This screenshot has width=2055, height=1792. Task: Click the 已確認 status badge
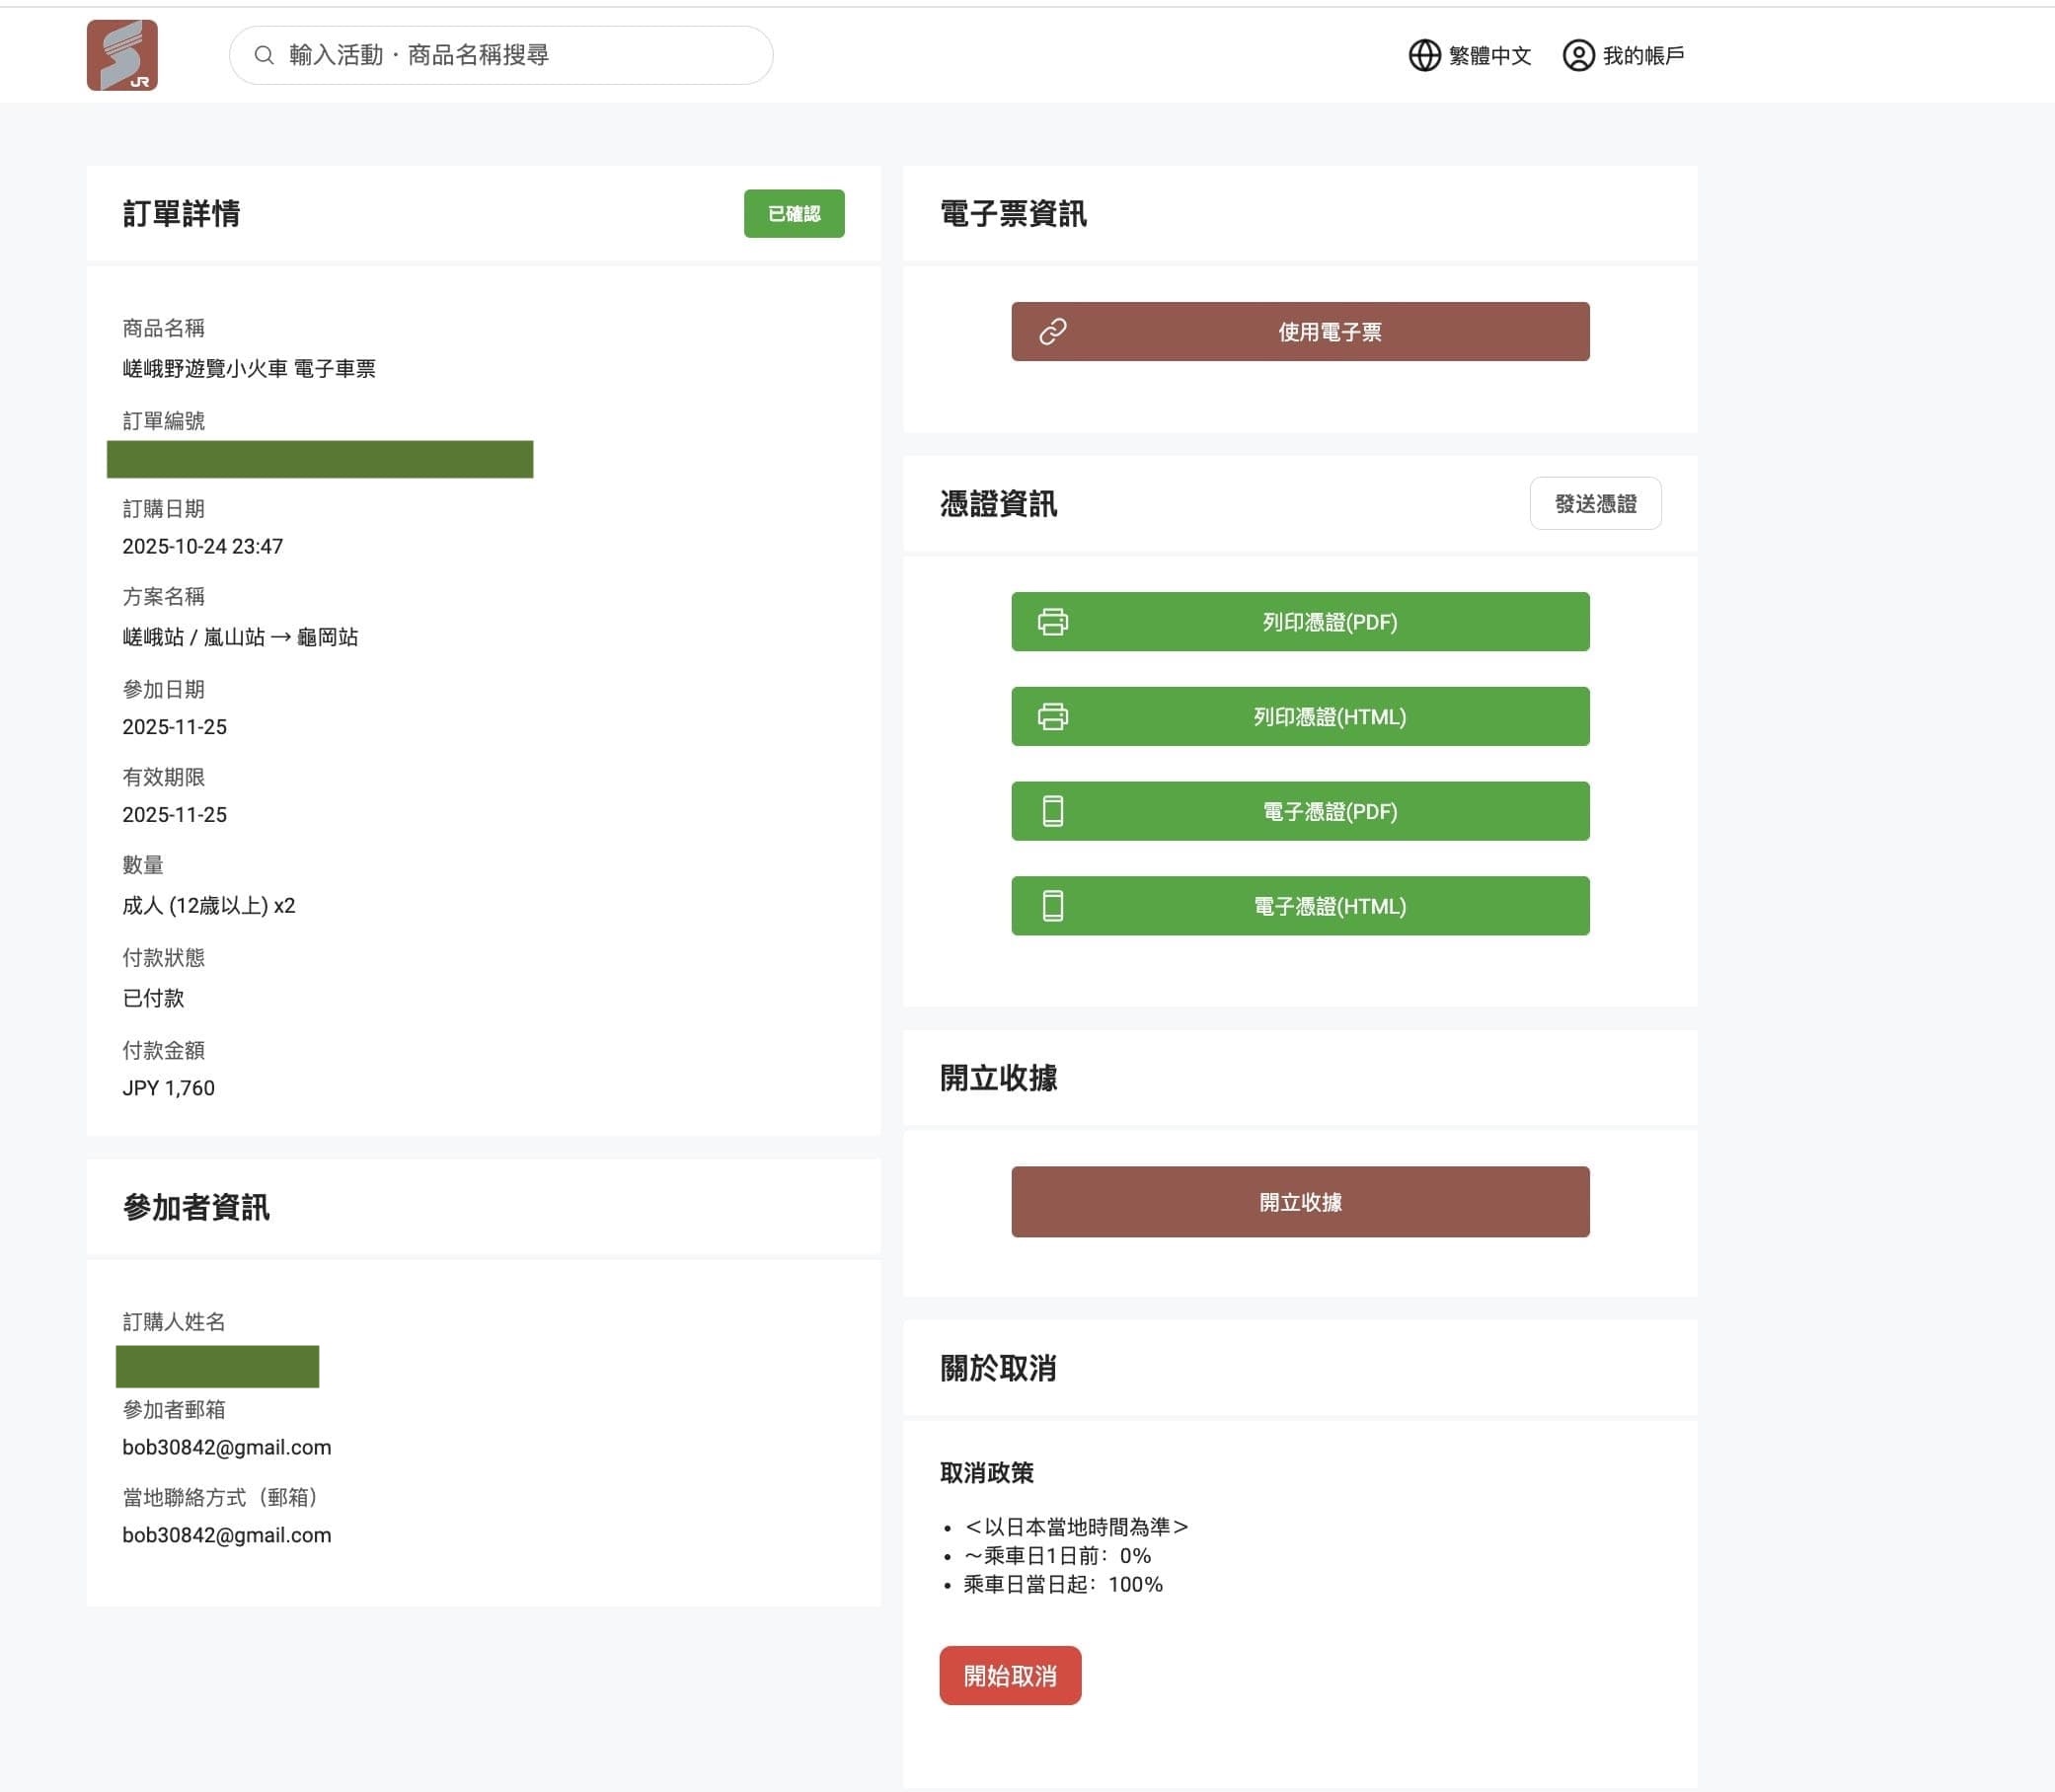pos(793,213)
